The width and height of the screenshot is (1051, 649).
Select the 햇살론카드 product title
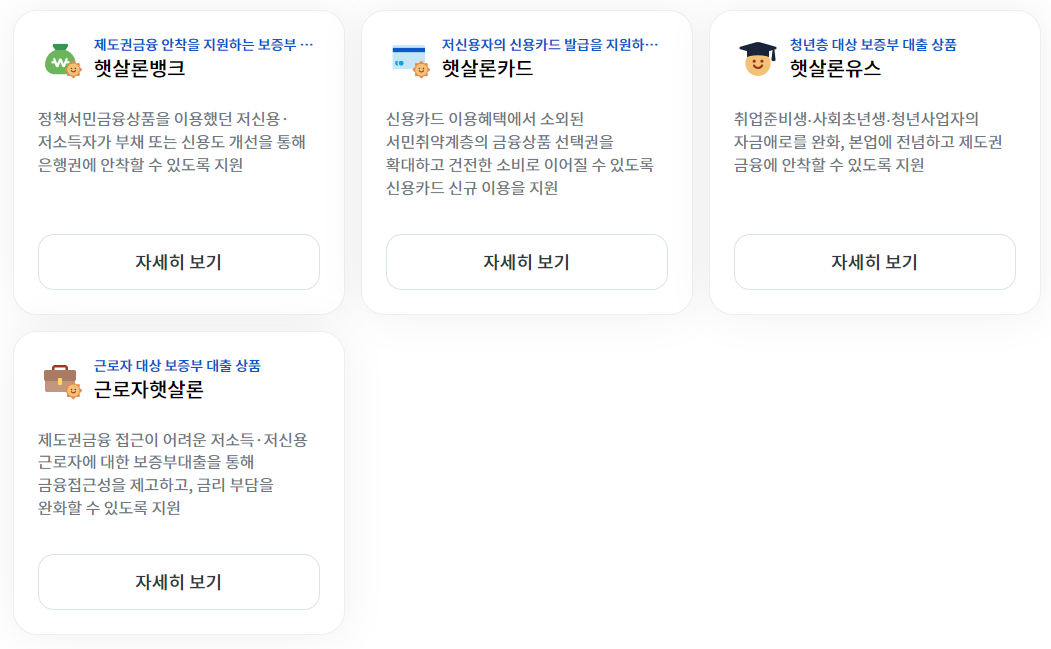[x=487, y=66]
